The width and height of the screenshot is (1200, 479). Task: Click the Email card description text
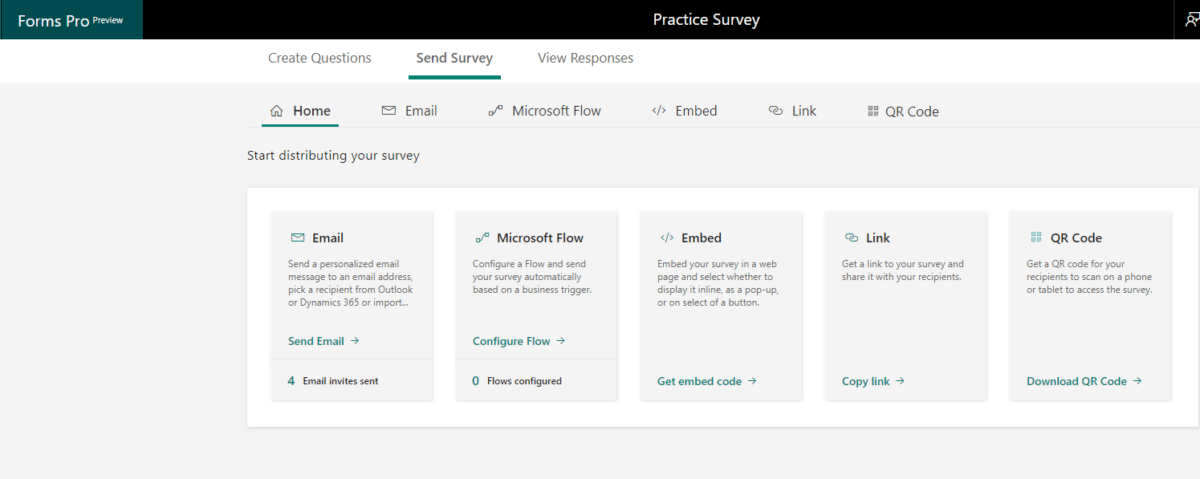point(349,284)
